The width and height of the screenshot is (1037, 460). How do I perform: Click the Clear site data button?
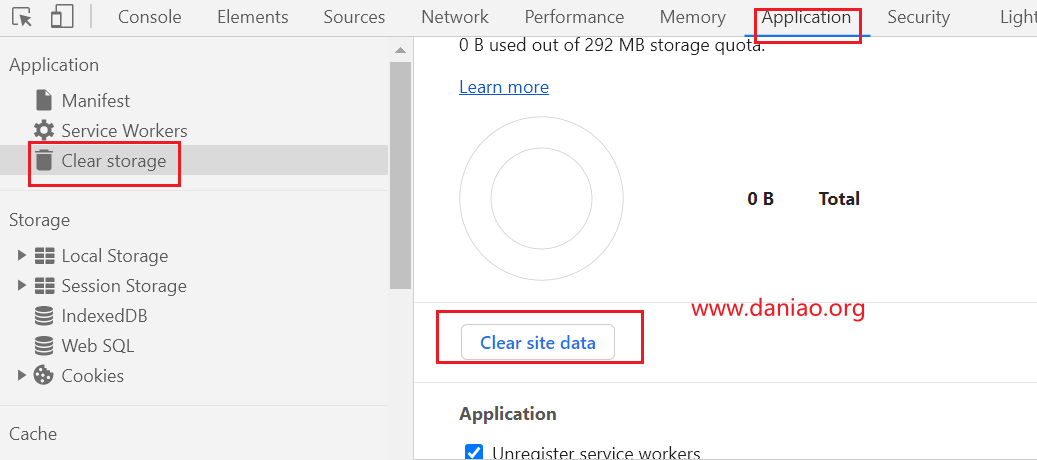538,342
